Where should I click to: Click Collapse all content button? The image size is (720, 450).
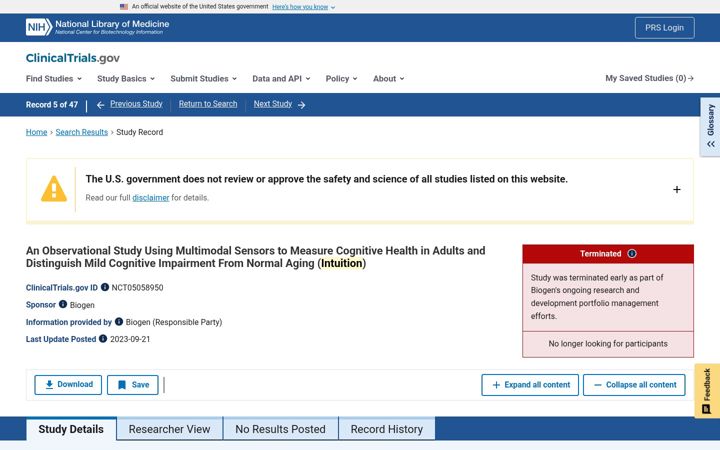coord(634,385)
